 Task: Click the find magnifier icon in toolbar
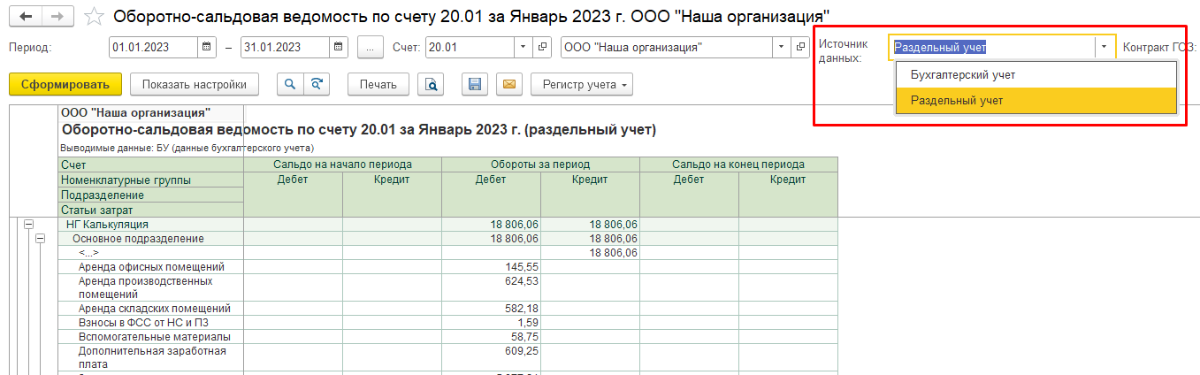tap(290, 84)
